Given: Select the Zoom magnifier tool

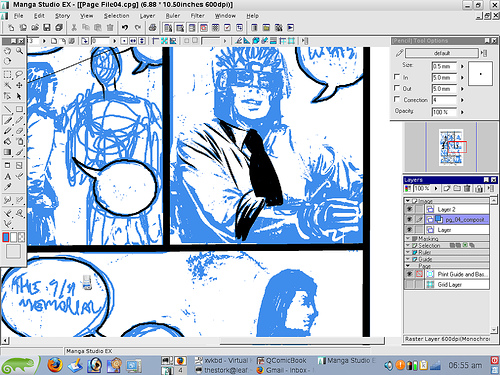Looking at the screenshot, I should tap(20, 51).
